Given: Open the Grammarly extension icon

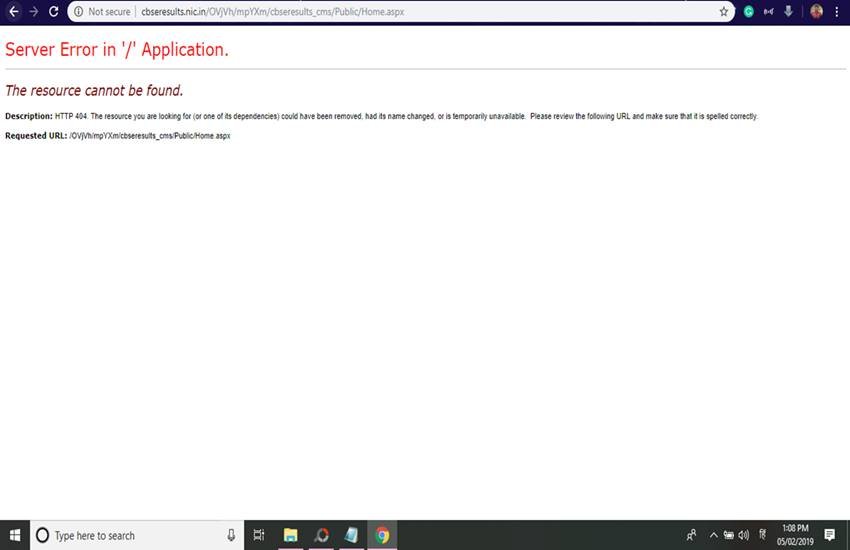Looking at the screenshot, I should [x=749, y=11].
